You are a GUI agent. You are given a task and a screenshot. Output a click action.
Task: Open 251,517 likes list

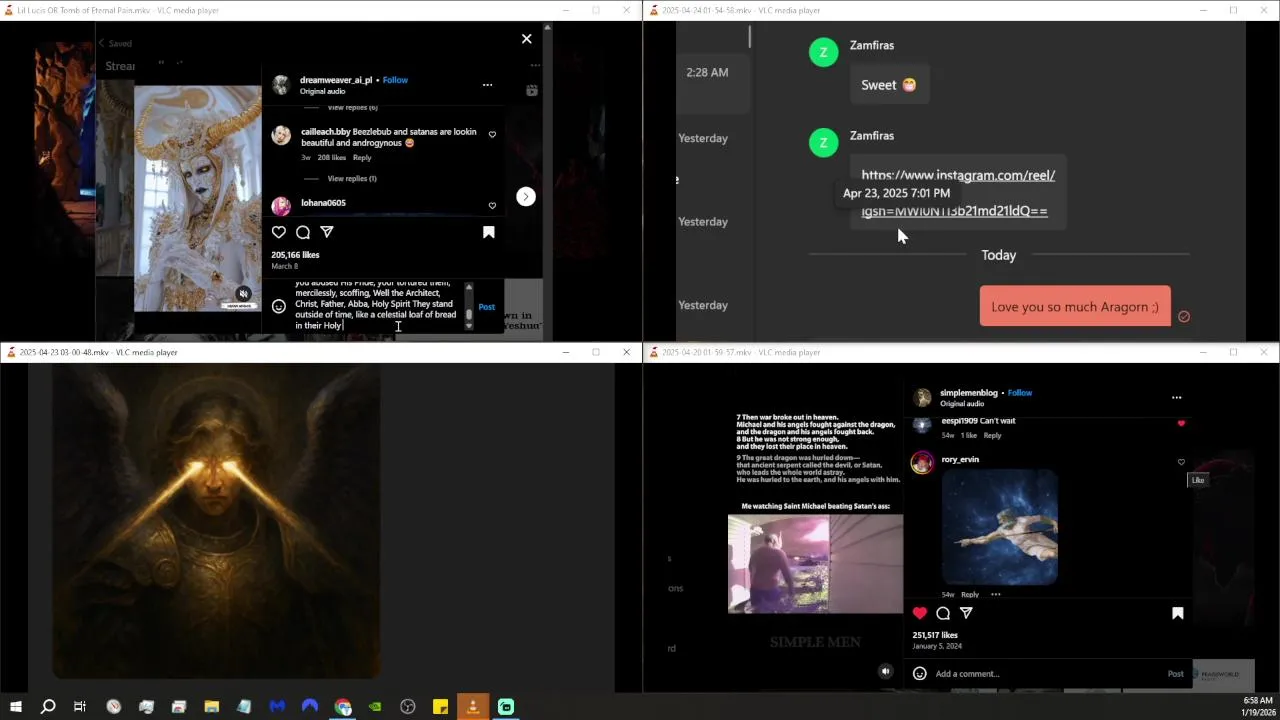click(x=935, y=635)
